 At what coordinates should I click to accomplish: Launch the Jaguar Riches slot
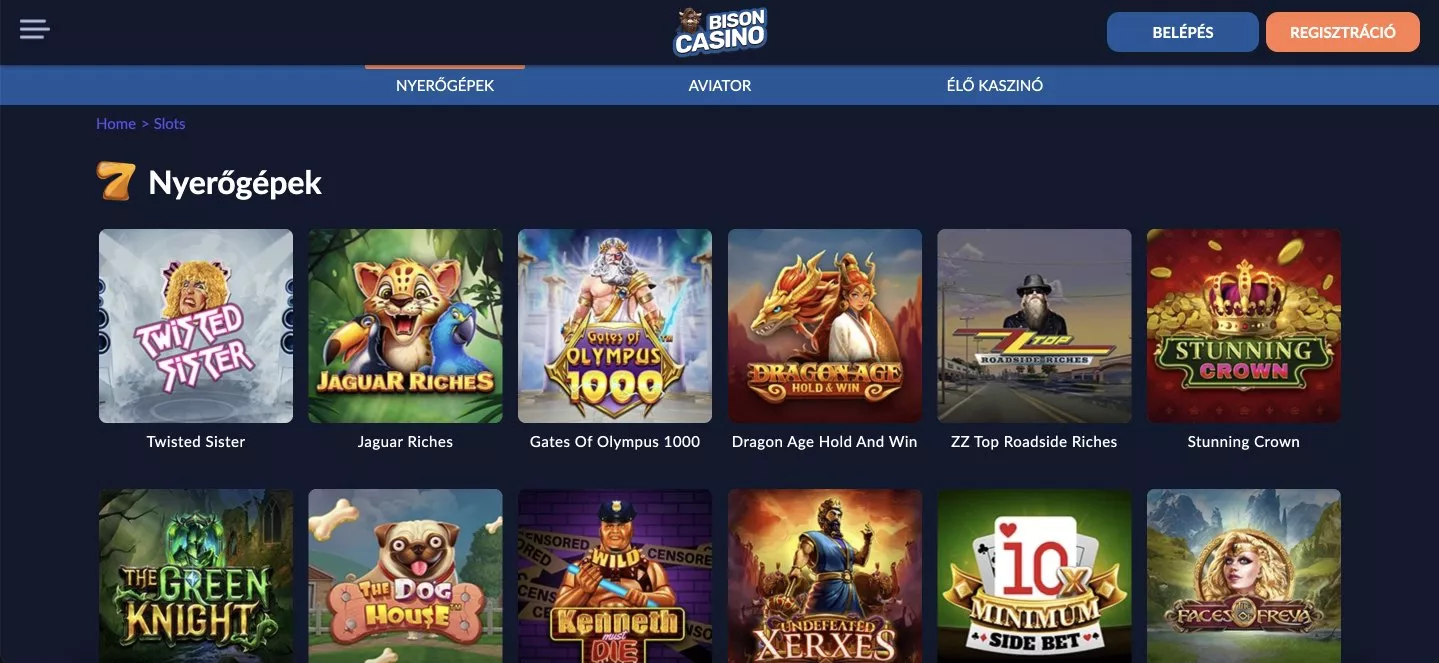[x=405, y=326]
